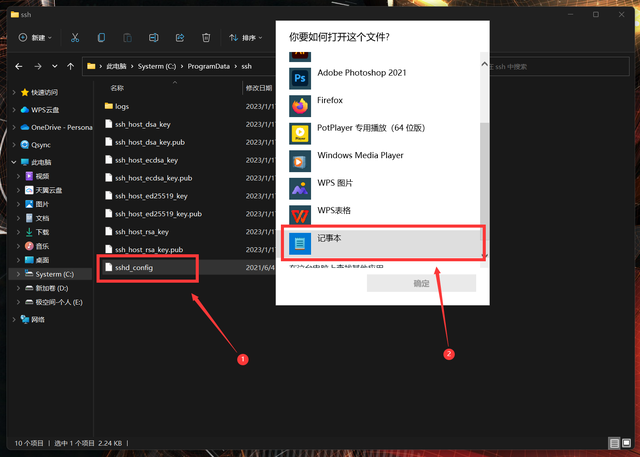
Task: Click the 确定 (OK) button
Action: click(421, 283)
